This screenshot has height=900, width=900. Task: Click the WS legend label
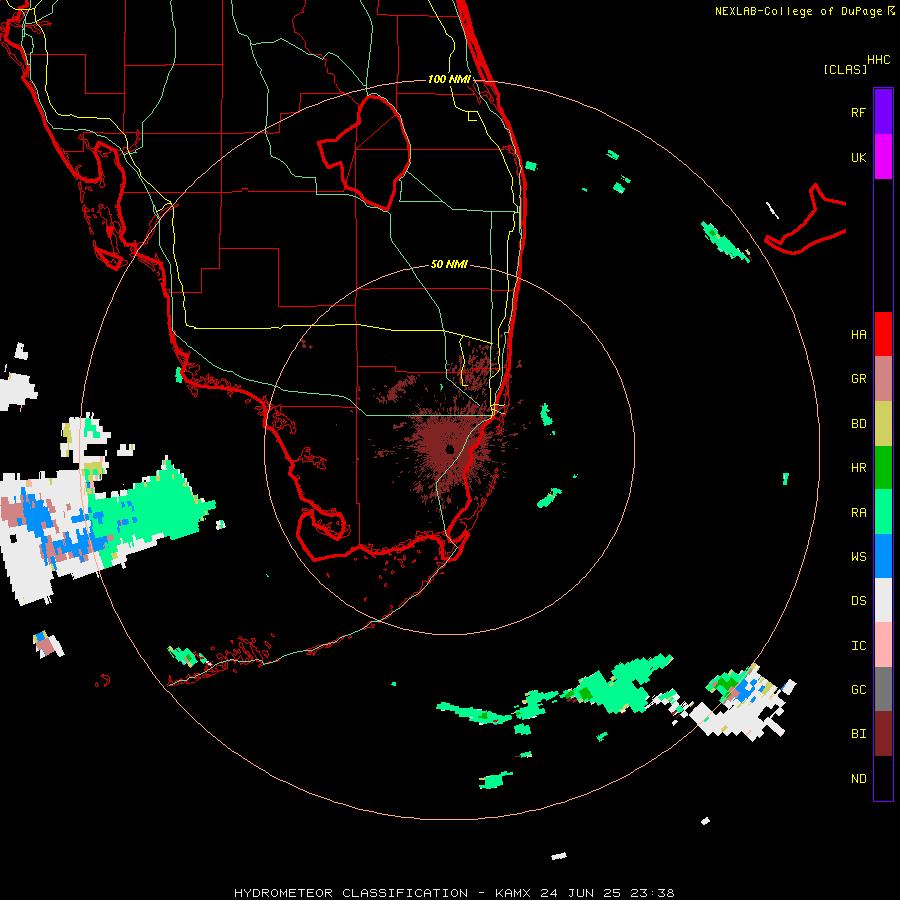[x=858, y=557]
